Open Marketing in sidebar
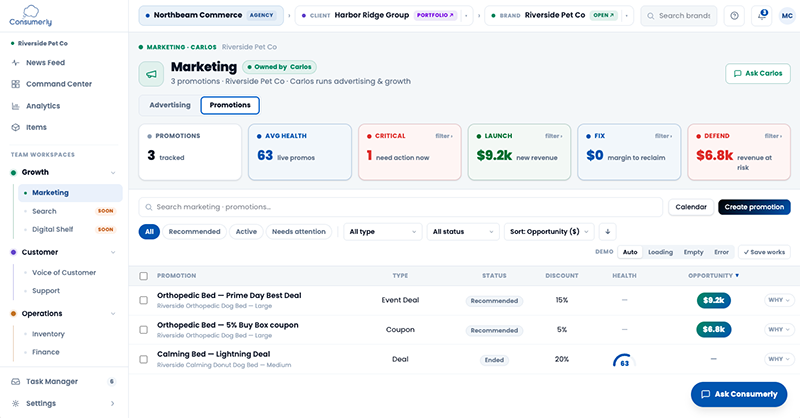 point(70,193)
